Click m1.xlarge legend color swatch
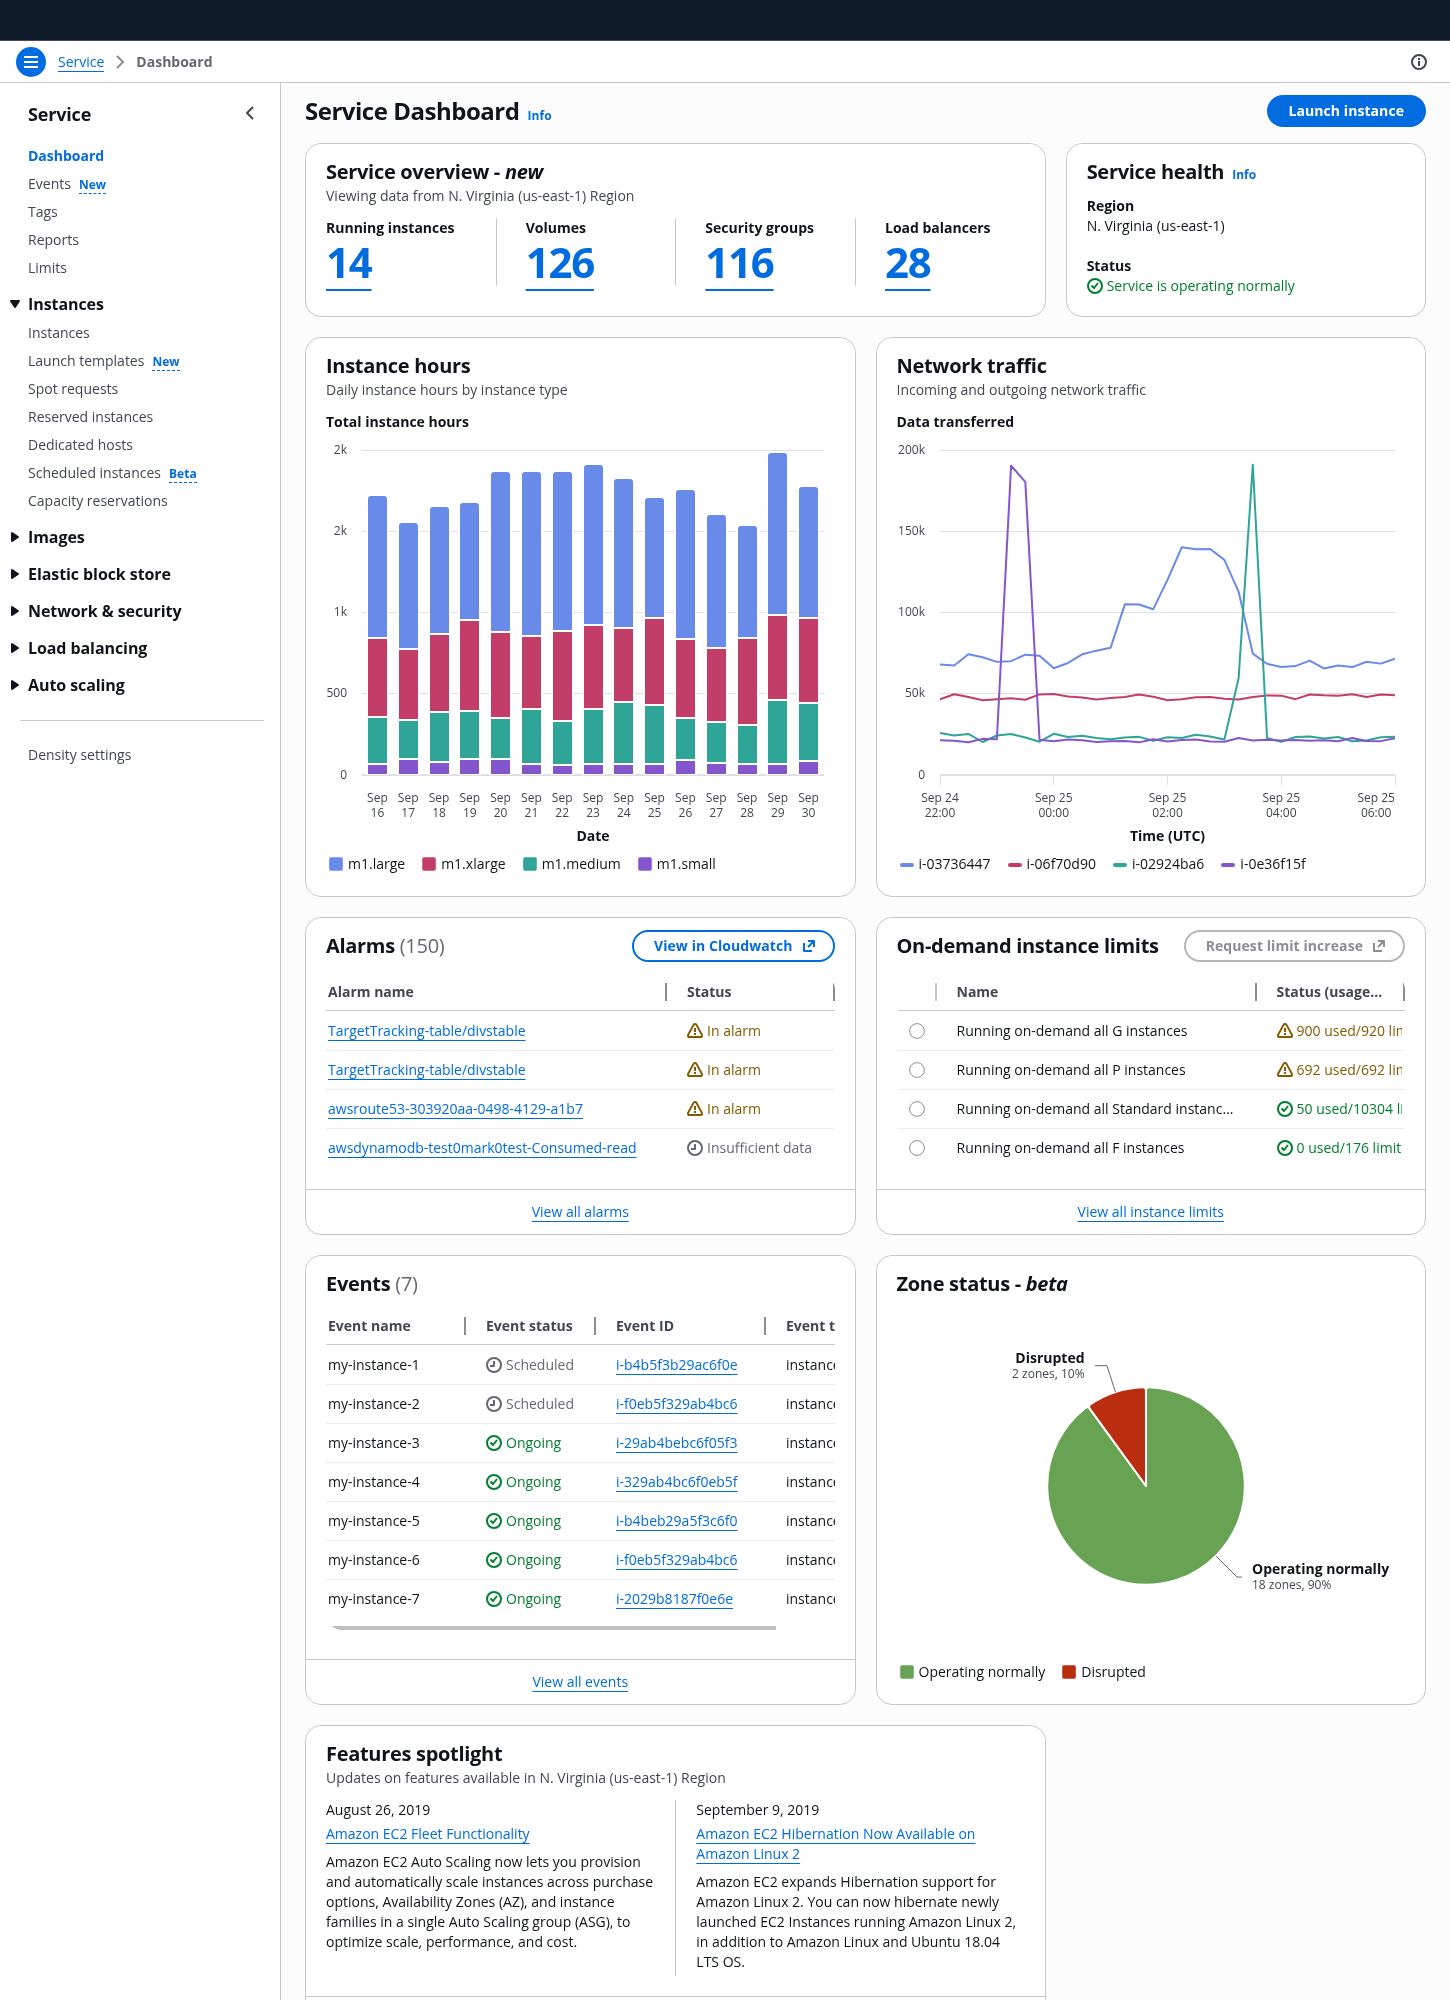 tap(429, 864)
